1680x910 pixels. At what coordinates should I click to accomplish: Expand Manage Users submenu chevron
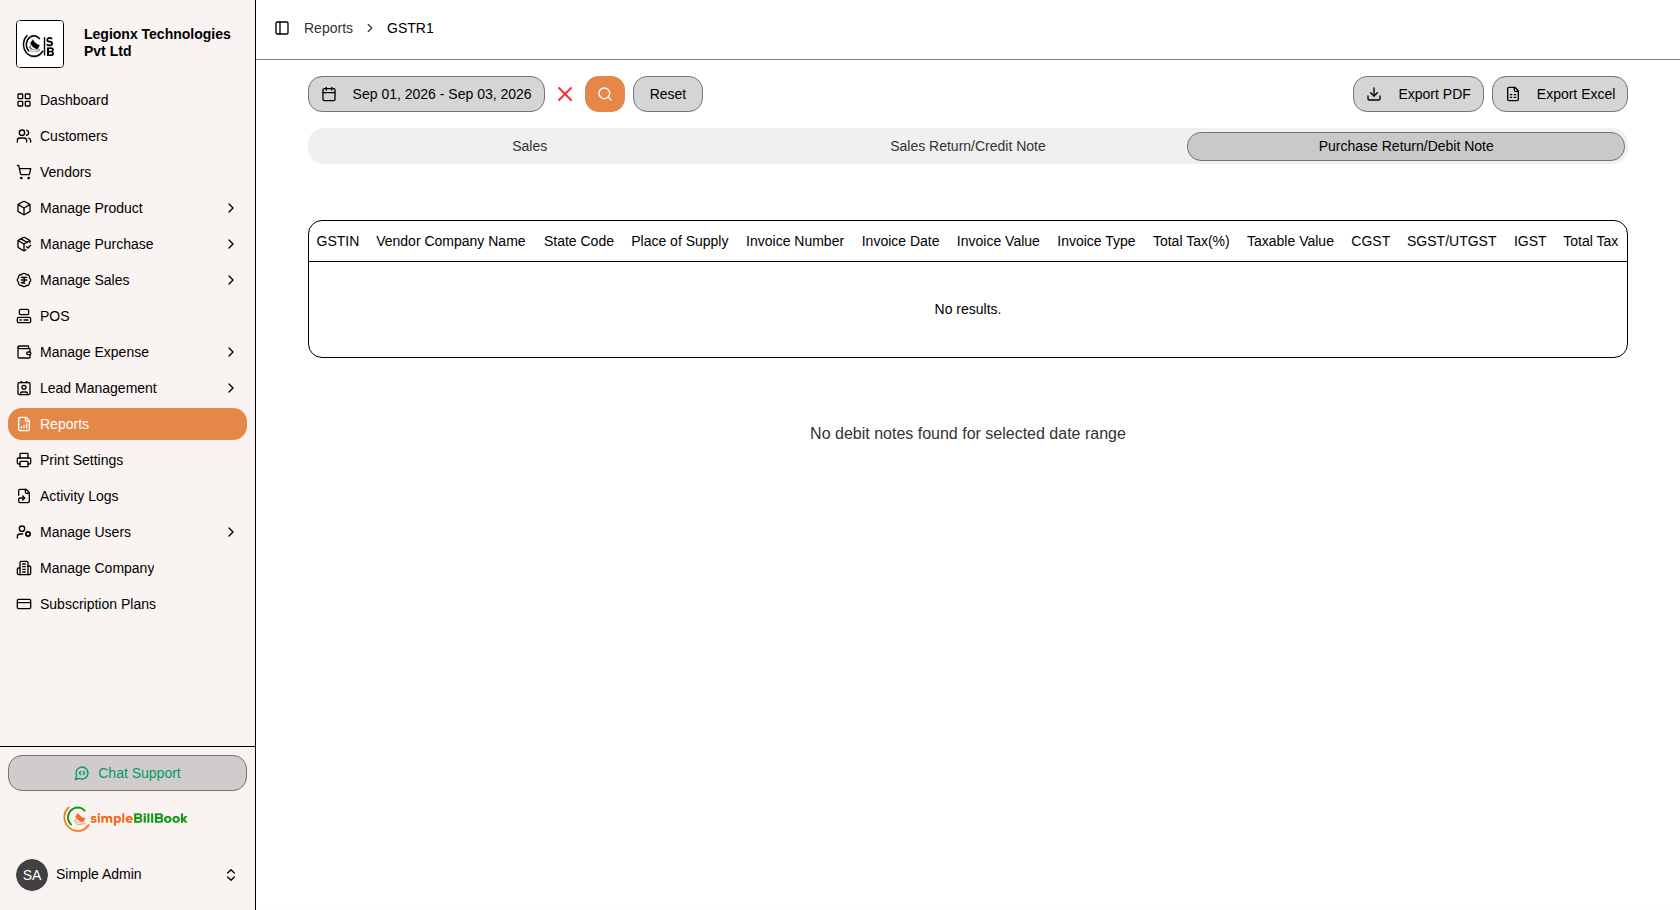point(231,532)
